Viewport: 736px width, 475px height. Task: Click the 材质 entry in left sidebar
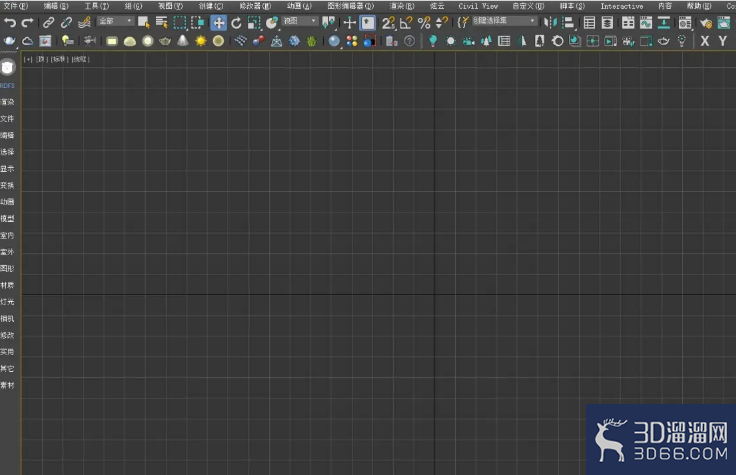tap(8, 285)
